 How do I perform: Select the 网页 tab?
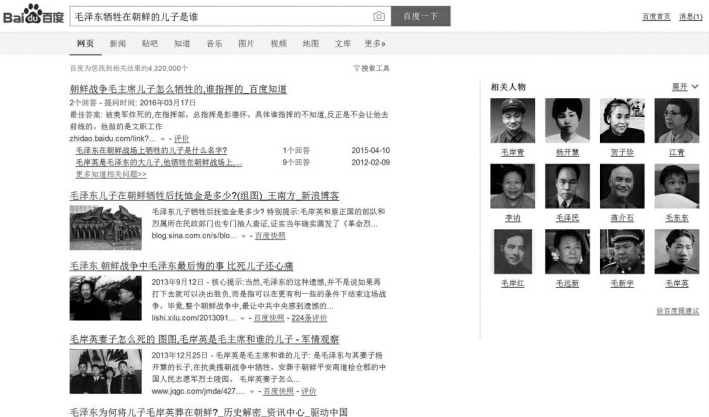point(85,43)
